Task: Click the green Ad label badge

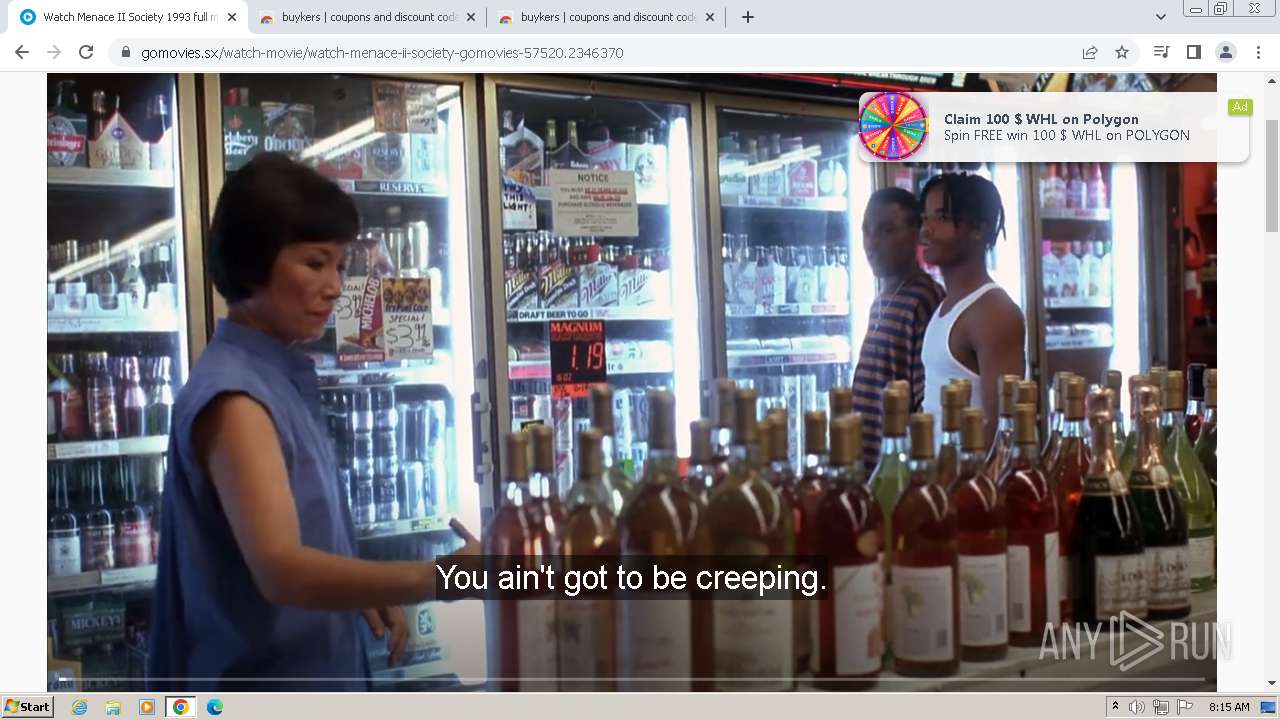Action: [x=1240, y=107]
